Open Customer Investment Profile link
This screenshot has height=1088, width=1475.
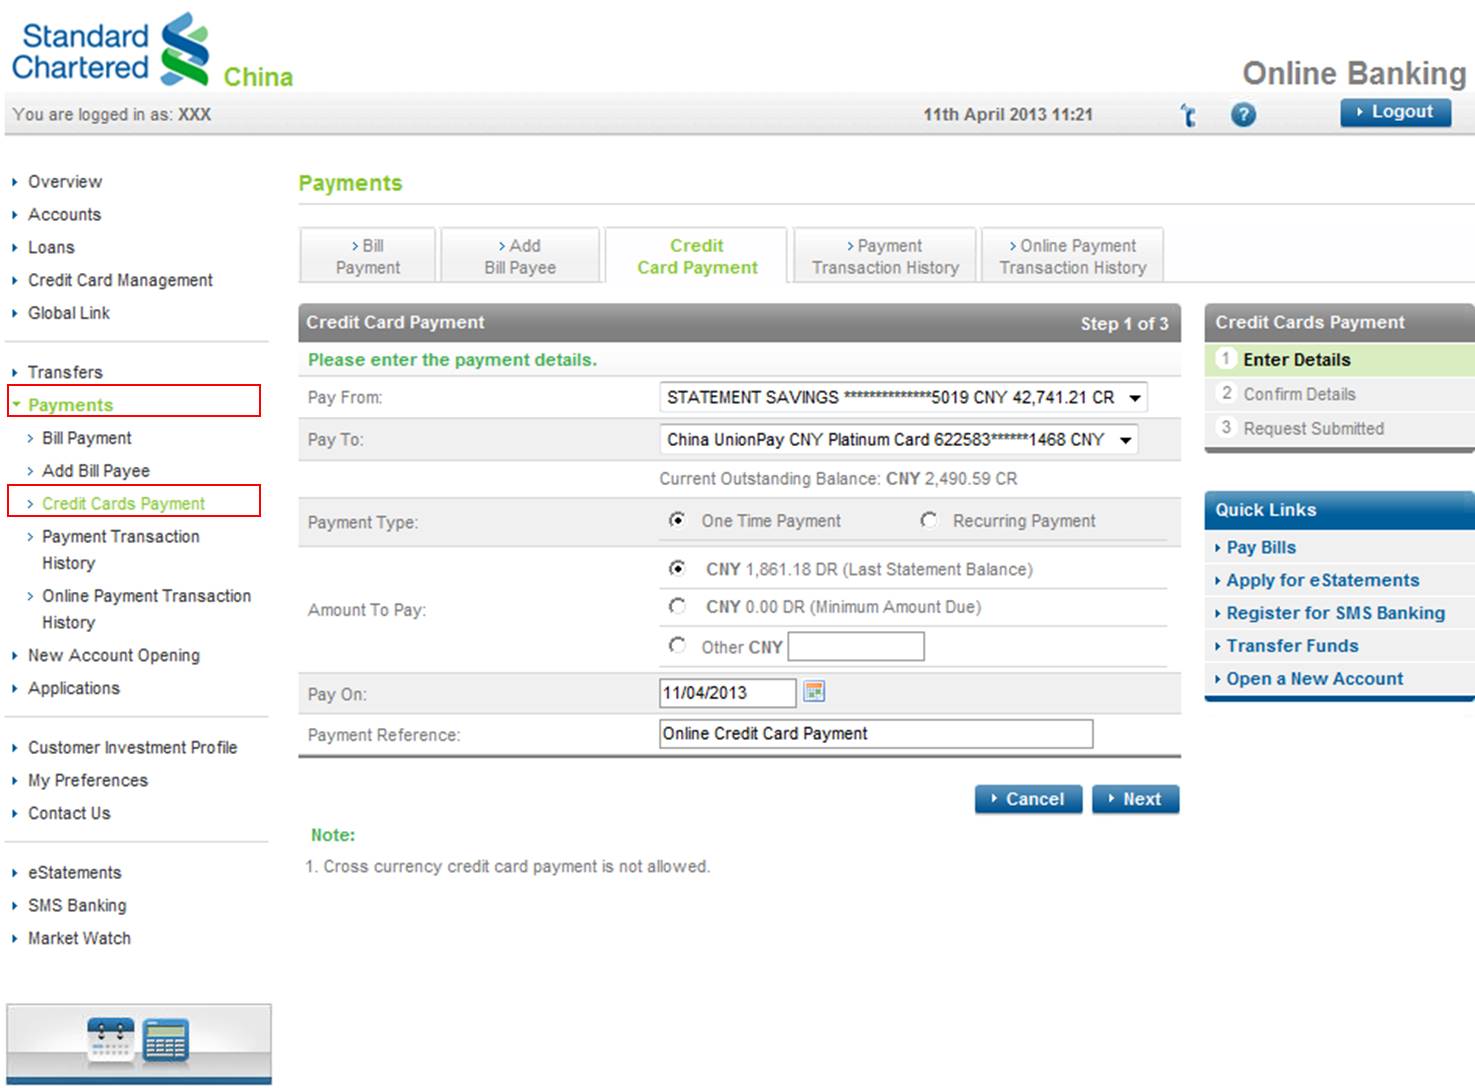132,747
